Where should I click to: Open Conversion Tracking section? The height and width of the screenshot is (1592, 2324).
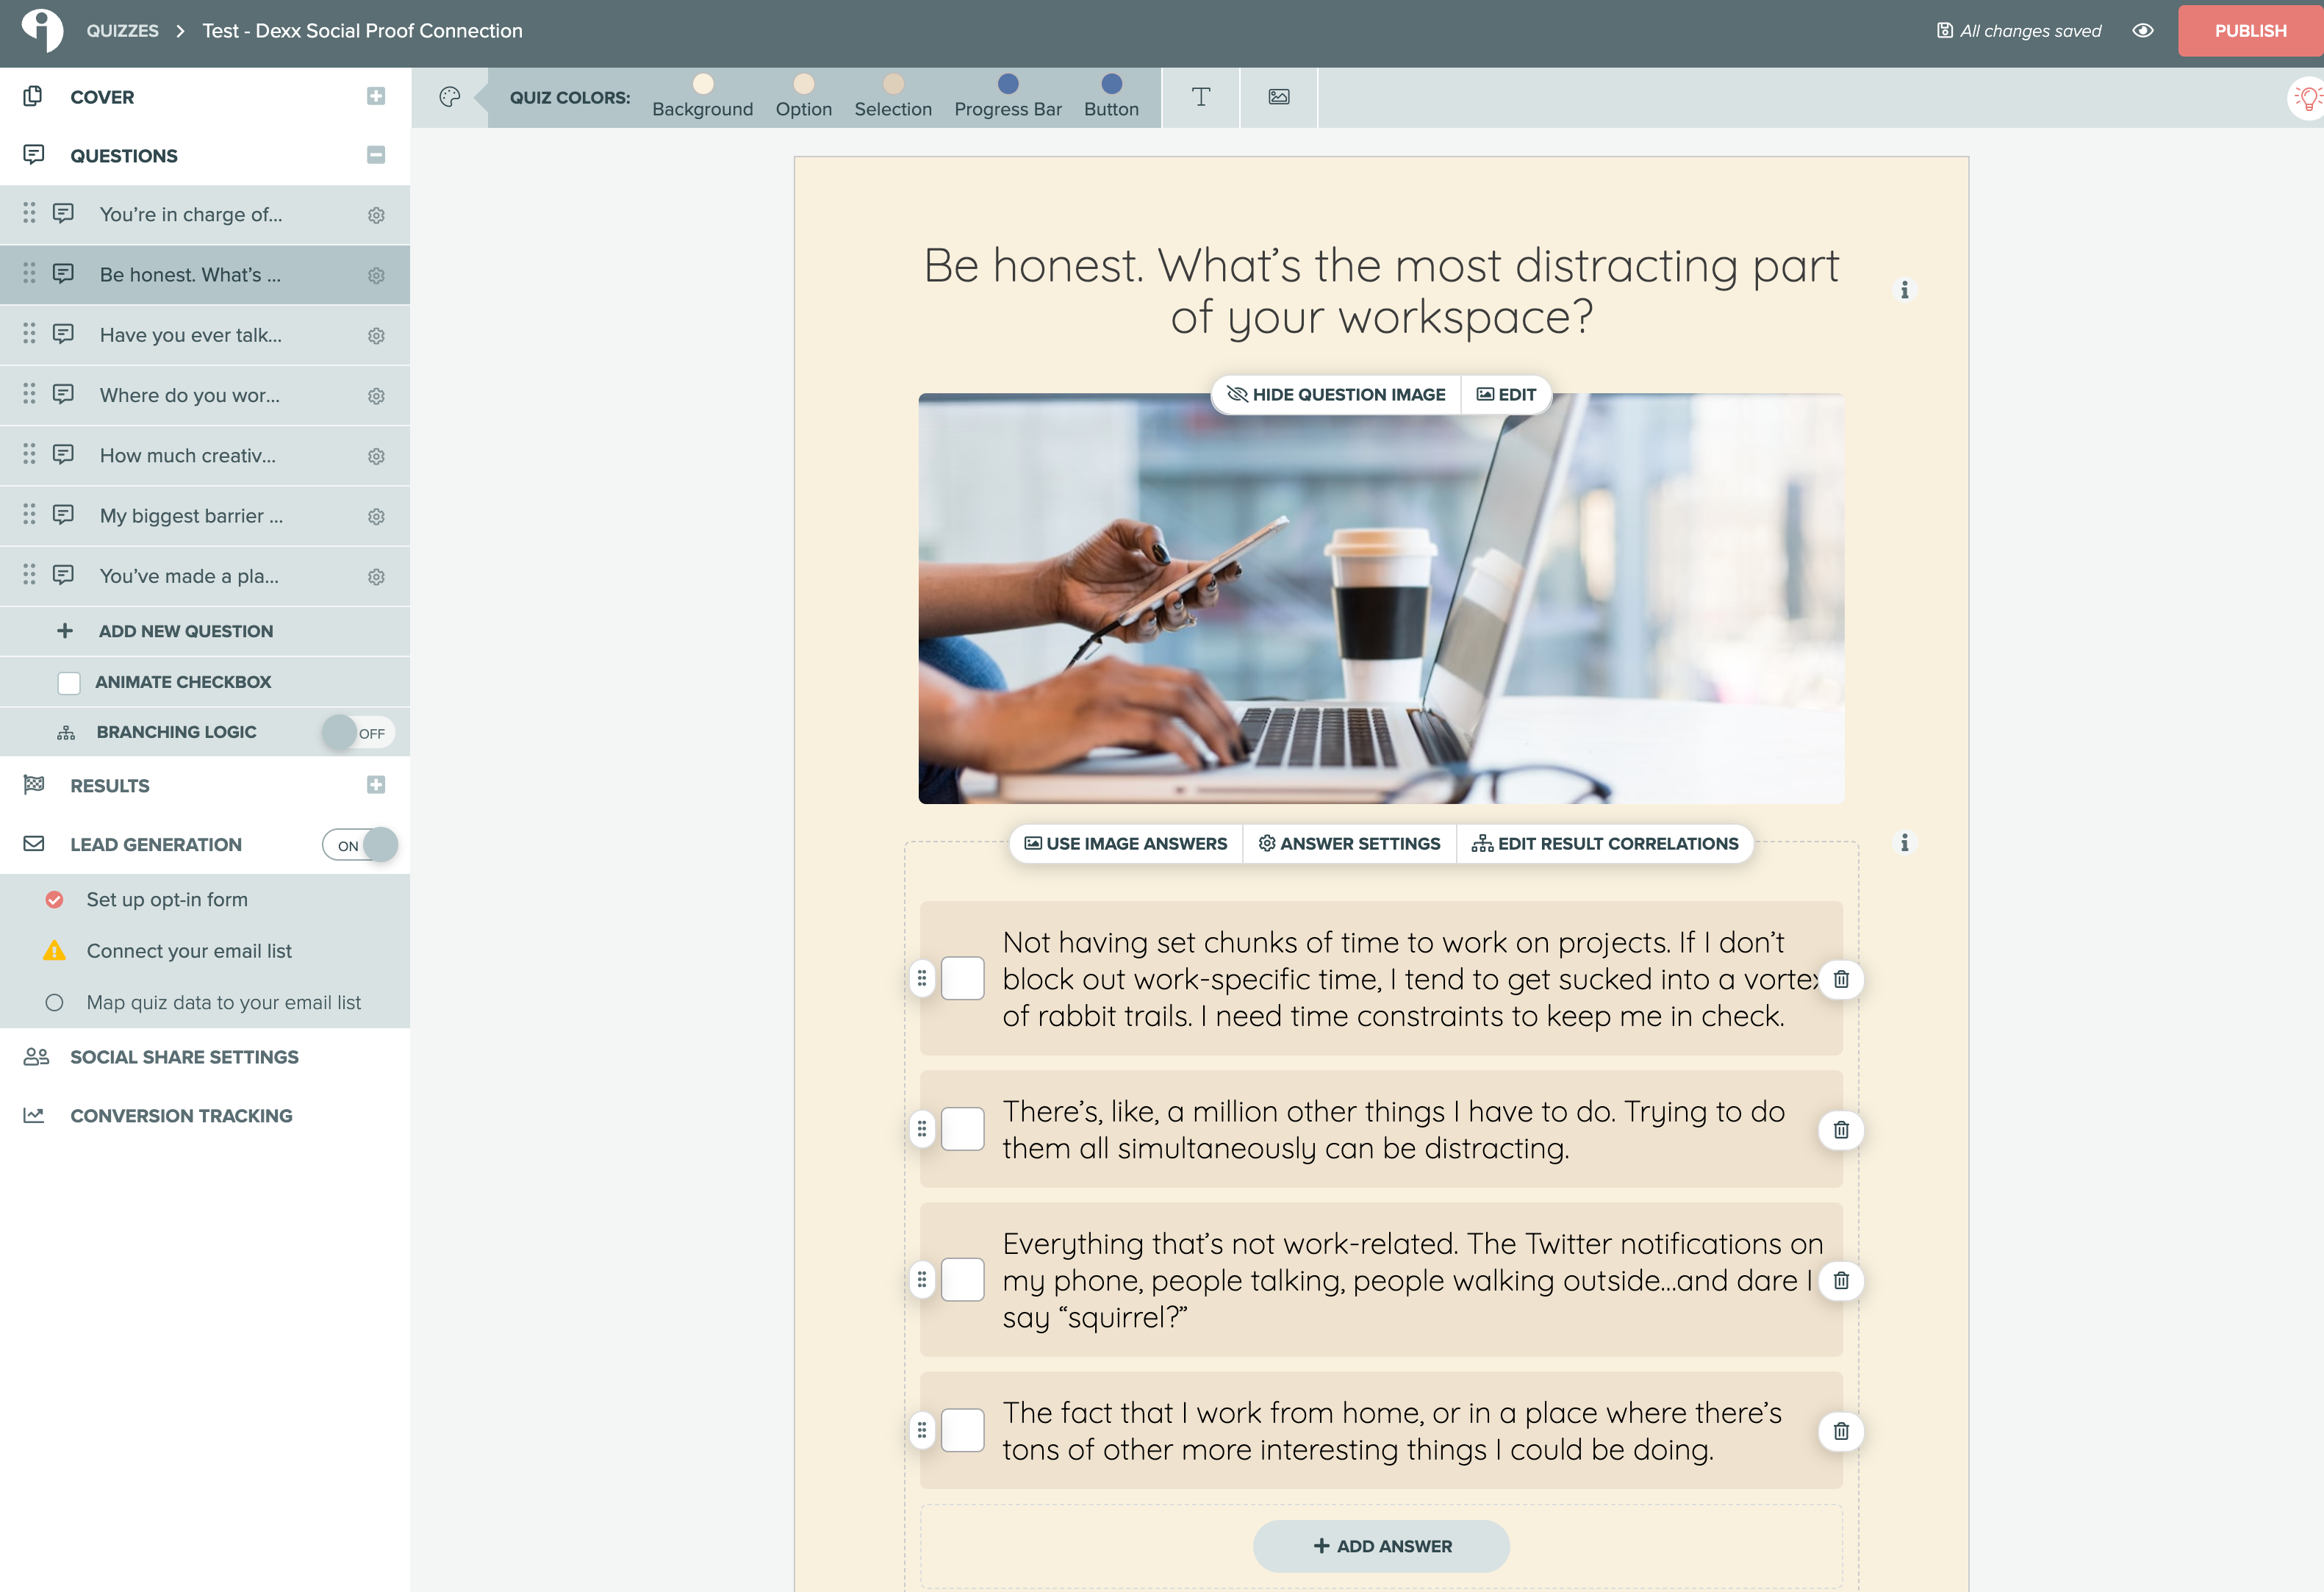click(x=181, y=1116)
